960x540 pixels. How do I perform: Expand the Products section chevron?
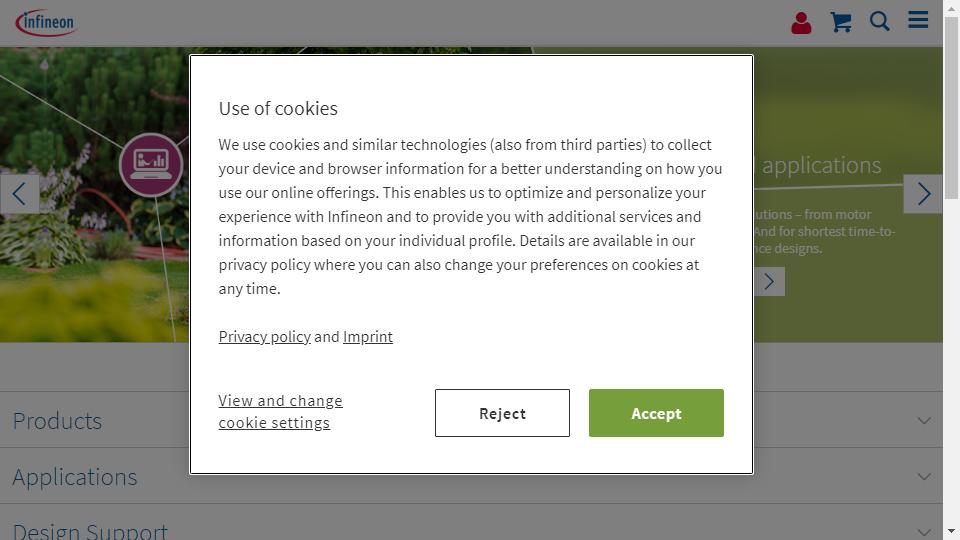coord(924,421)
